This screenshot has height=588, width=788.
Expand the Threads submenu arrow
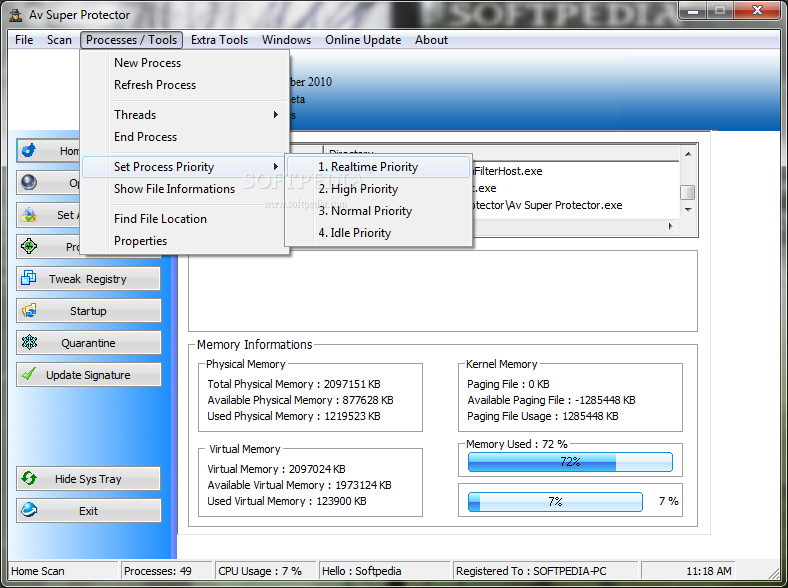275,115
